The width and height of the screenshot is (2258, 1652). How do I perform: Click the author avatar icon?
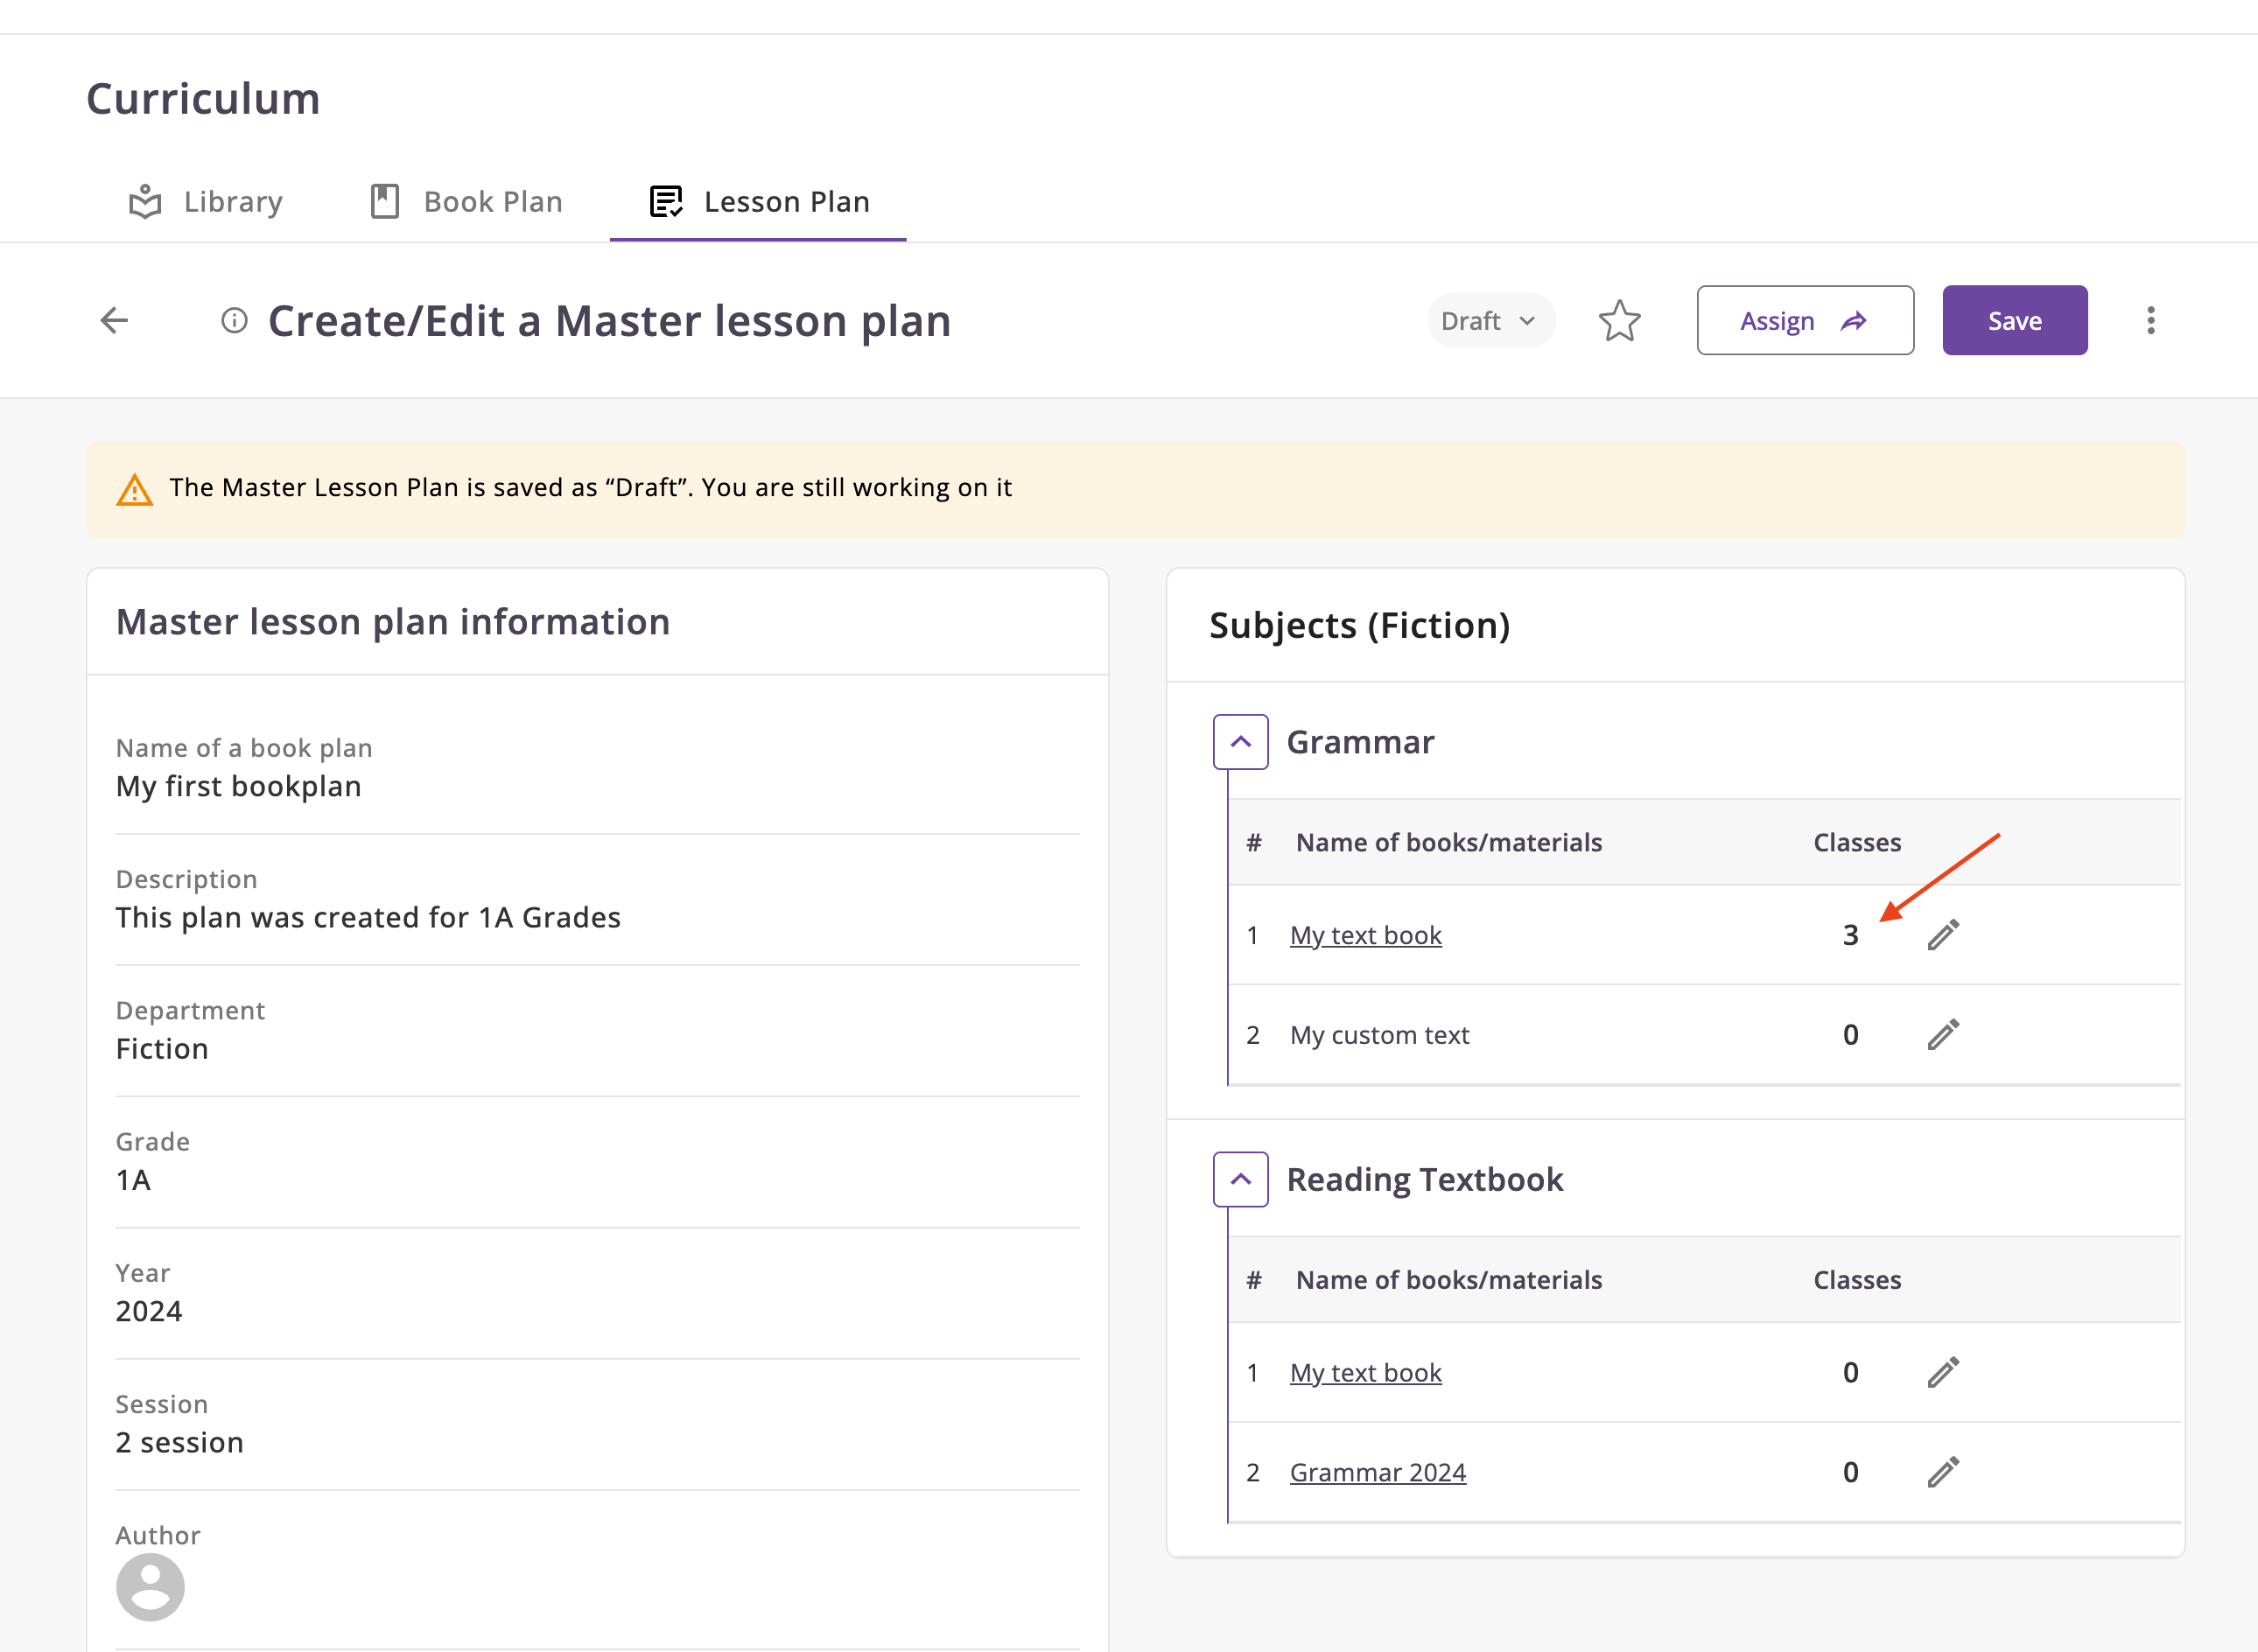click(150, 1587)
